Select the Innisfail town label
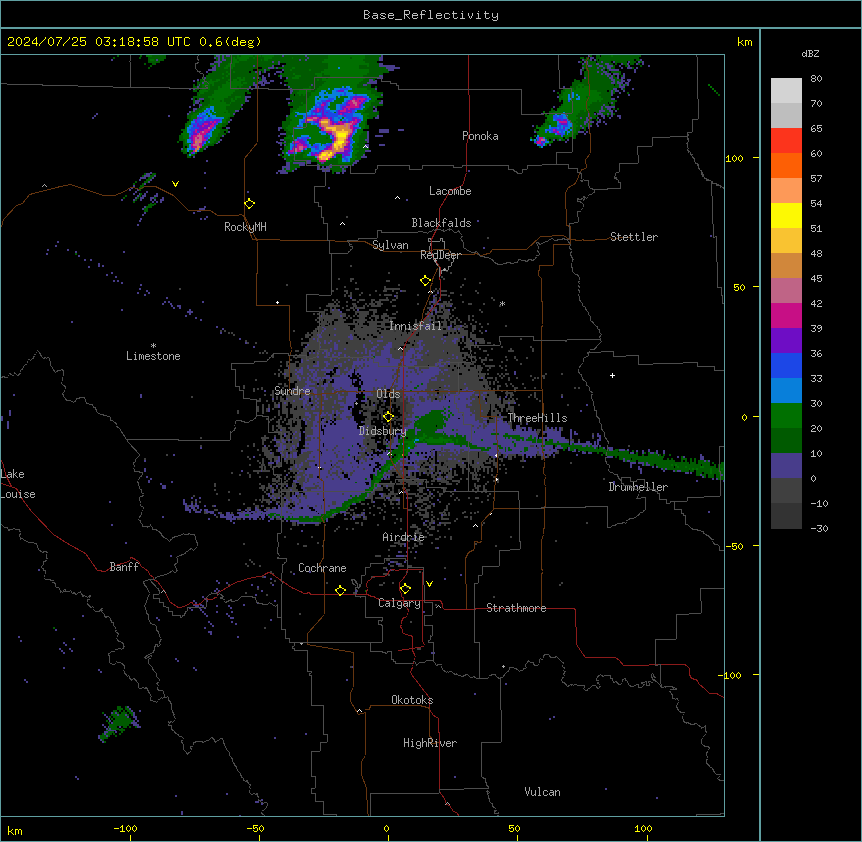Image resolution: width=862 pixels, height=842 pixels. pos(416,326)
